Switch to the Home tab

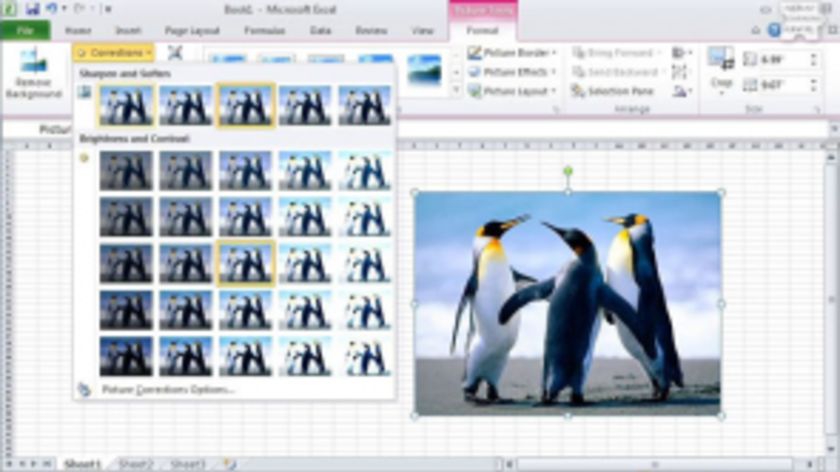tap(78, 31)
